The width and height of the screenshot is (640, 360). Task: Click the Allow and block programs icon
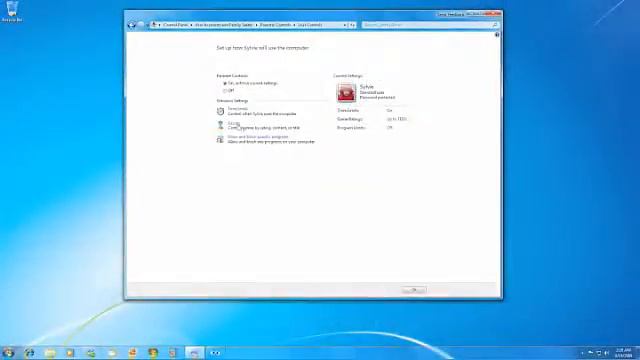click(220, 139)
